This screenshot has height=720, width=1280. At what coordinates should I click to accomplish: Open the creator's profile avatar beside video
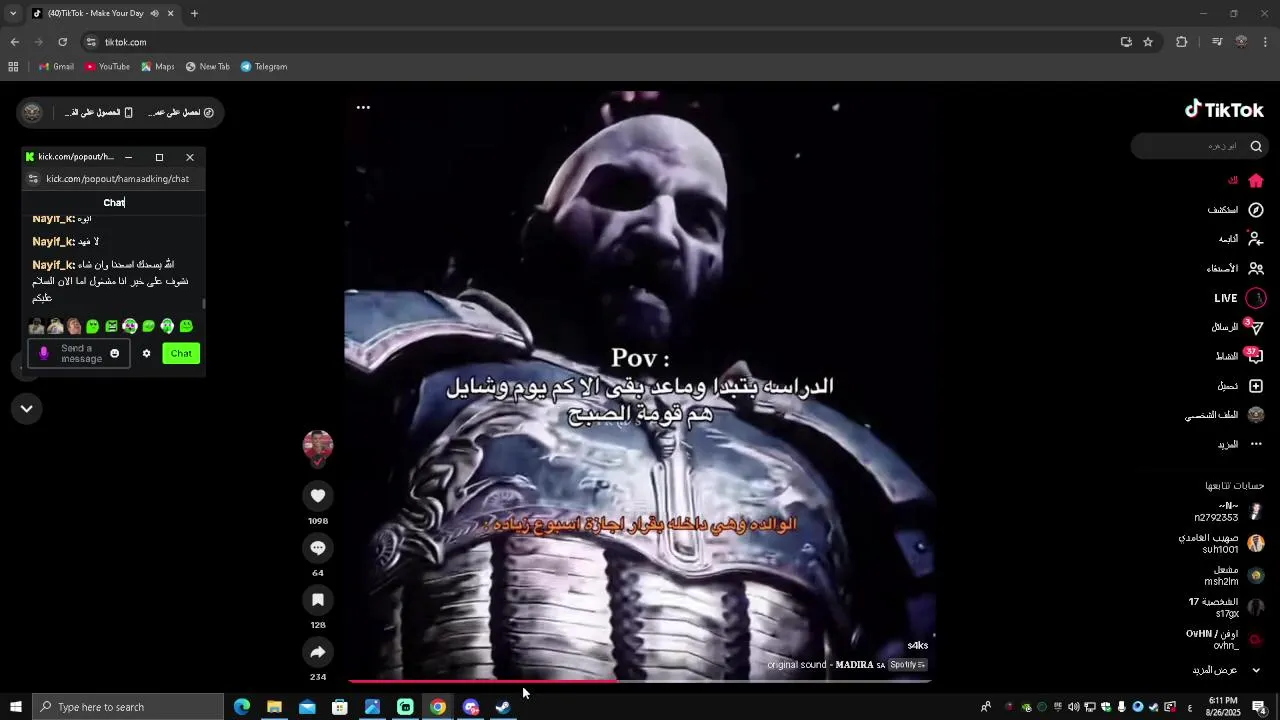tap(318, 445)
